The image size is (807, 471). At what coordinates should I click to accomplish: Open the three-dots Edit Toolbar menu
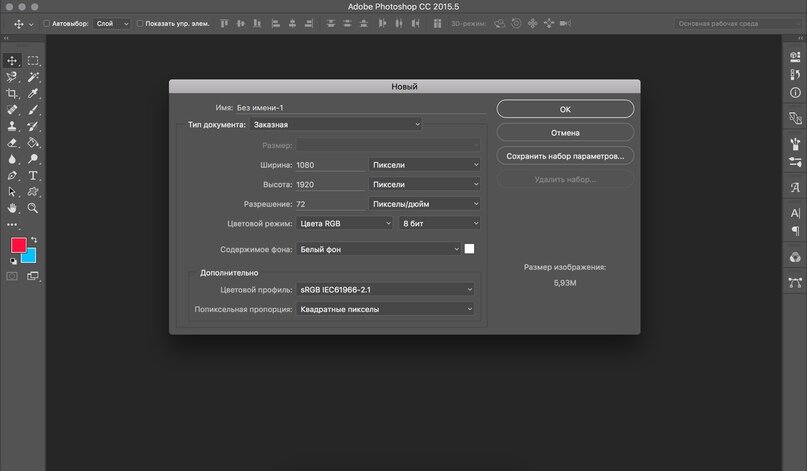[x=12, y=225]
